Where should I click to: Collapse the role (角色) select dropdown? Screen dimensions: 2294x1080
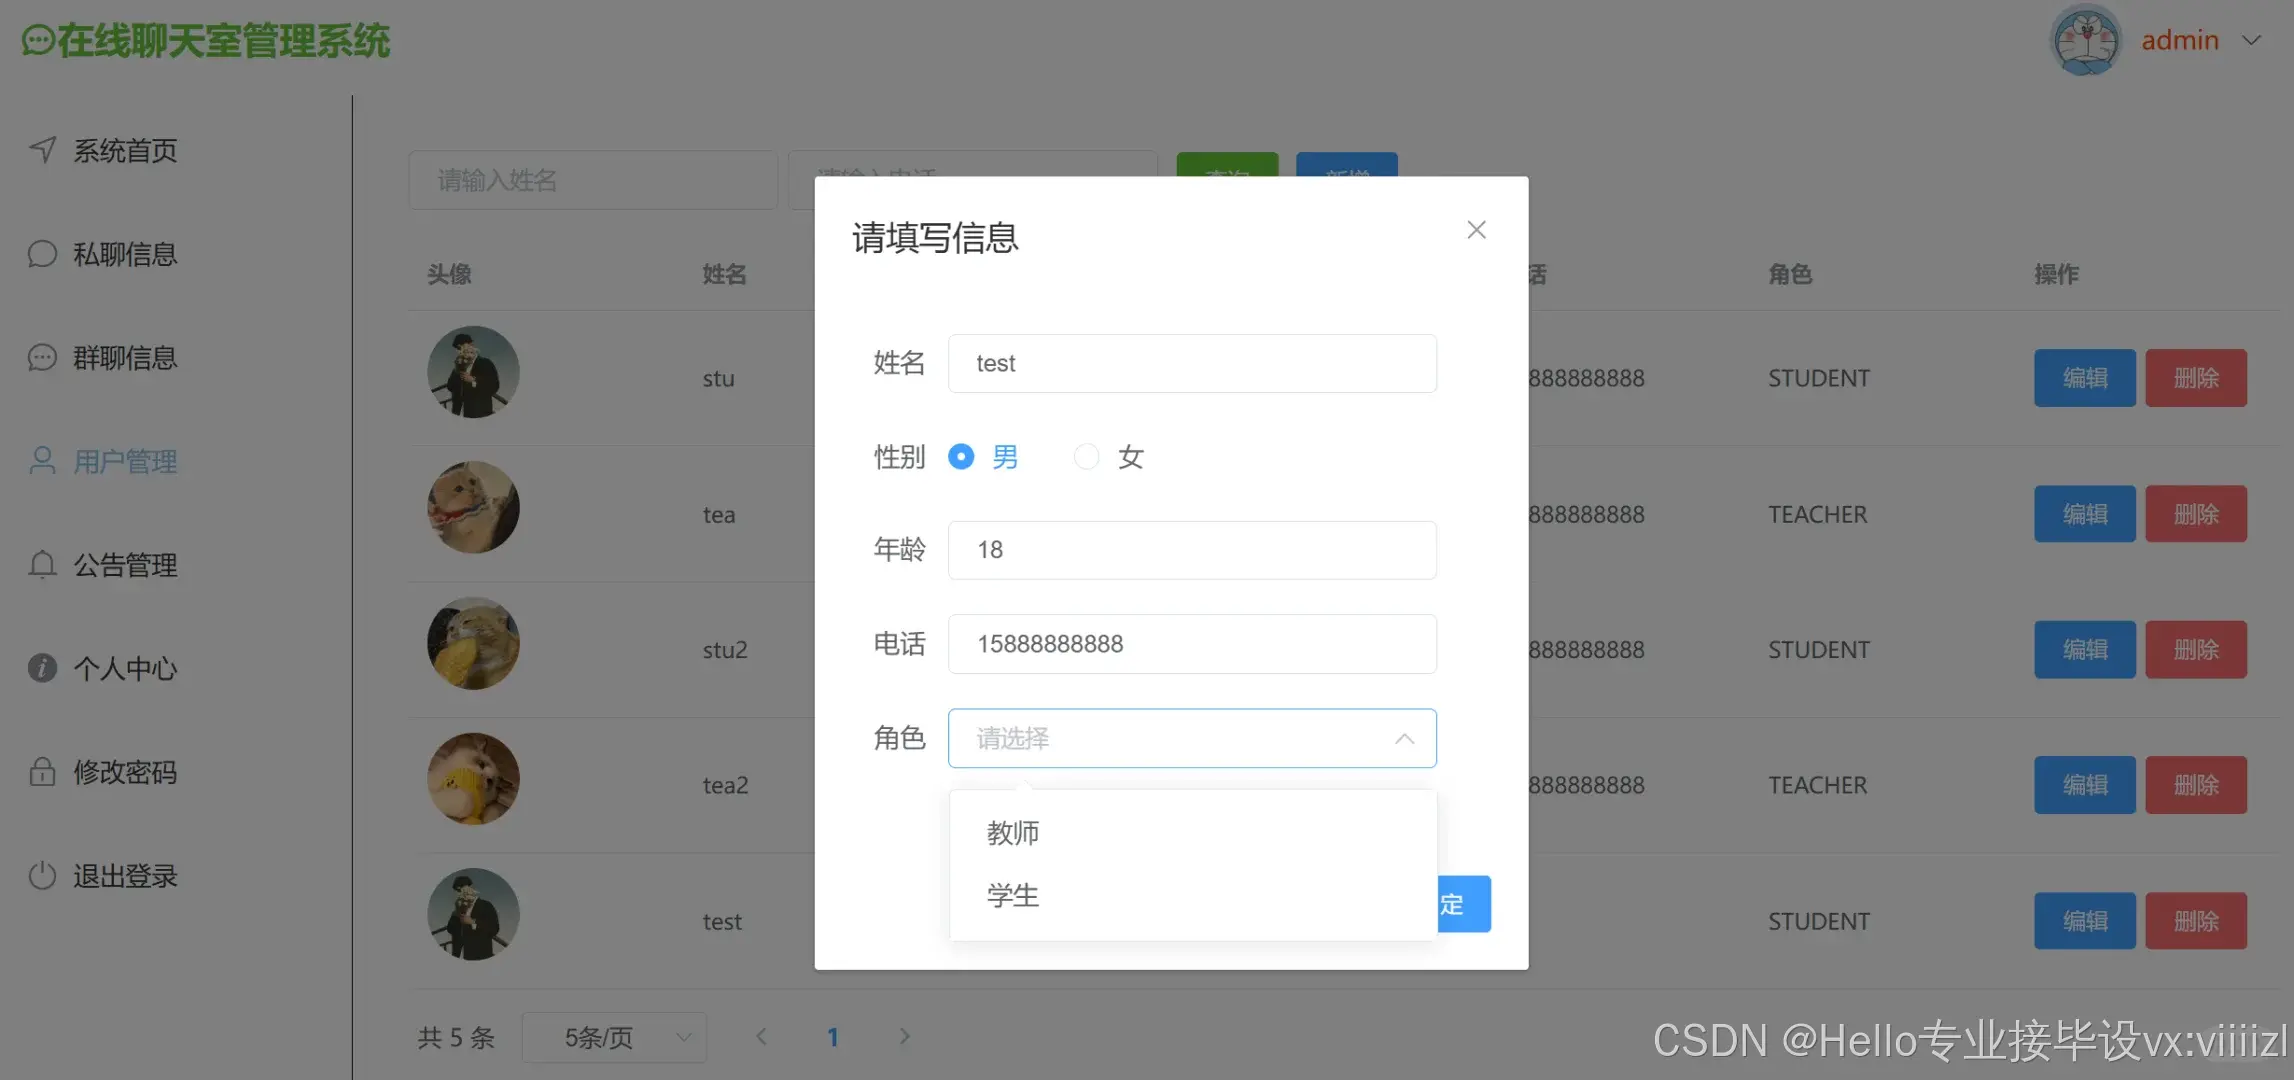(x=1404, y=739)
